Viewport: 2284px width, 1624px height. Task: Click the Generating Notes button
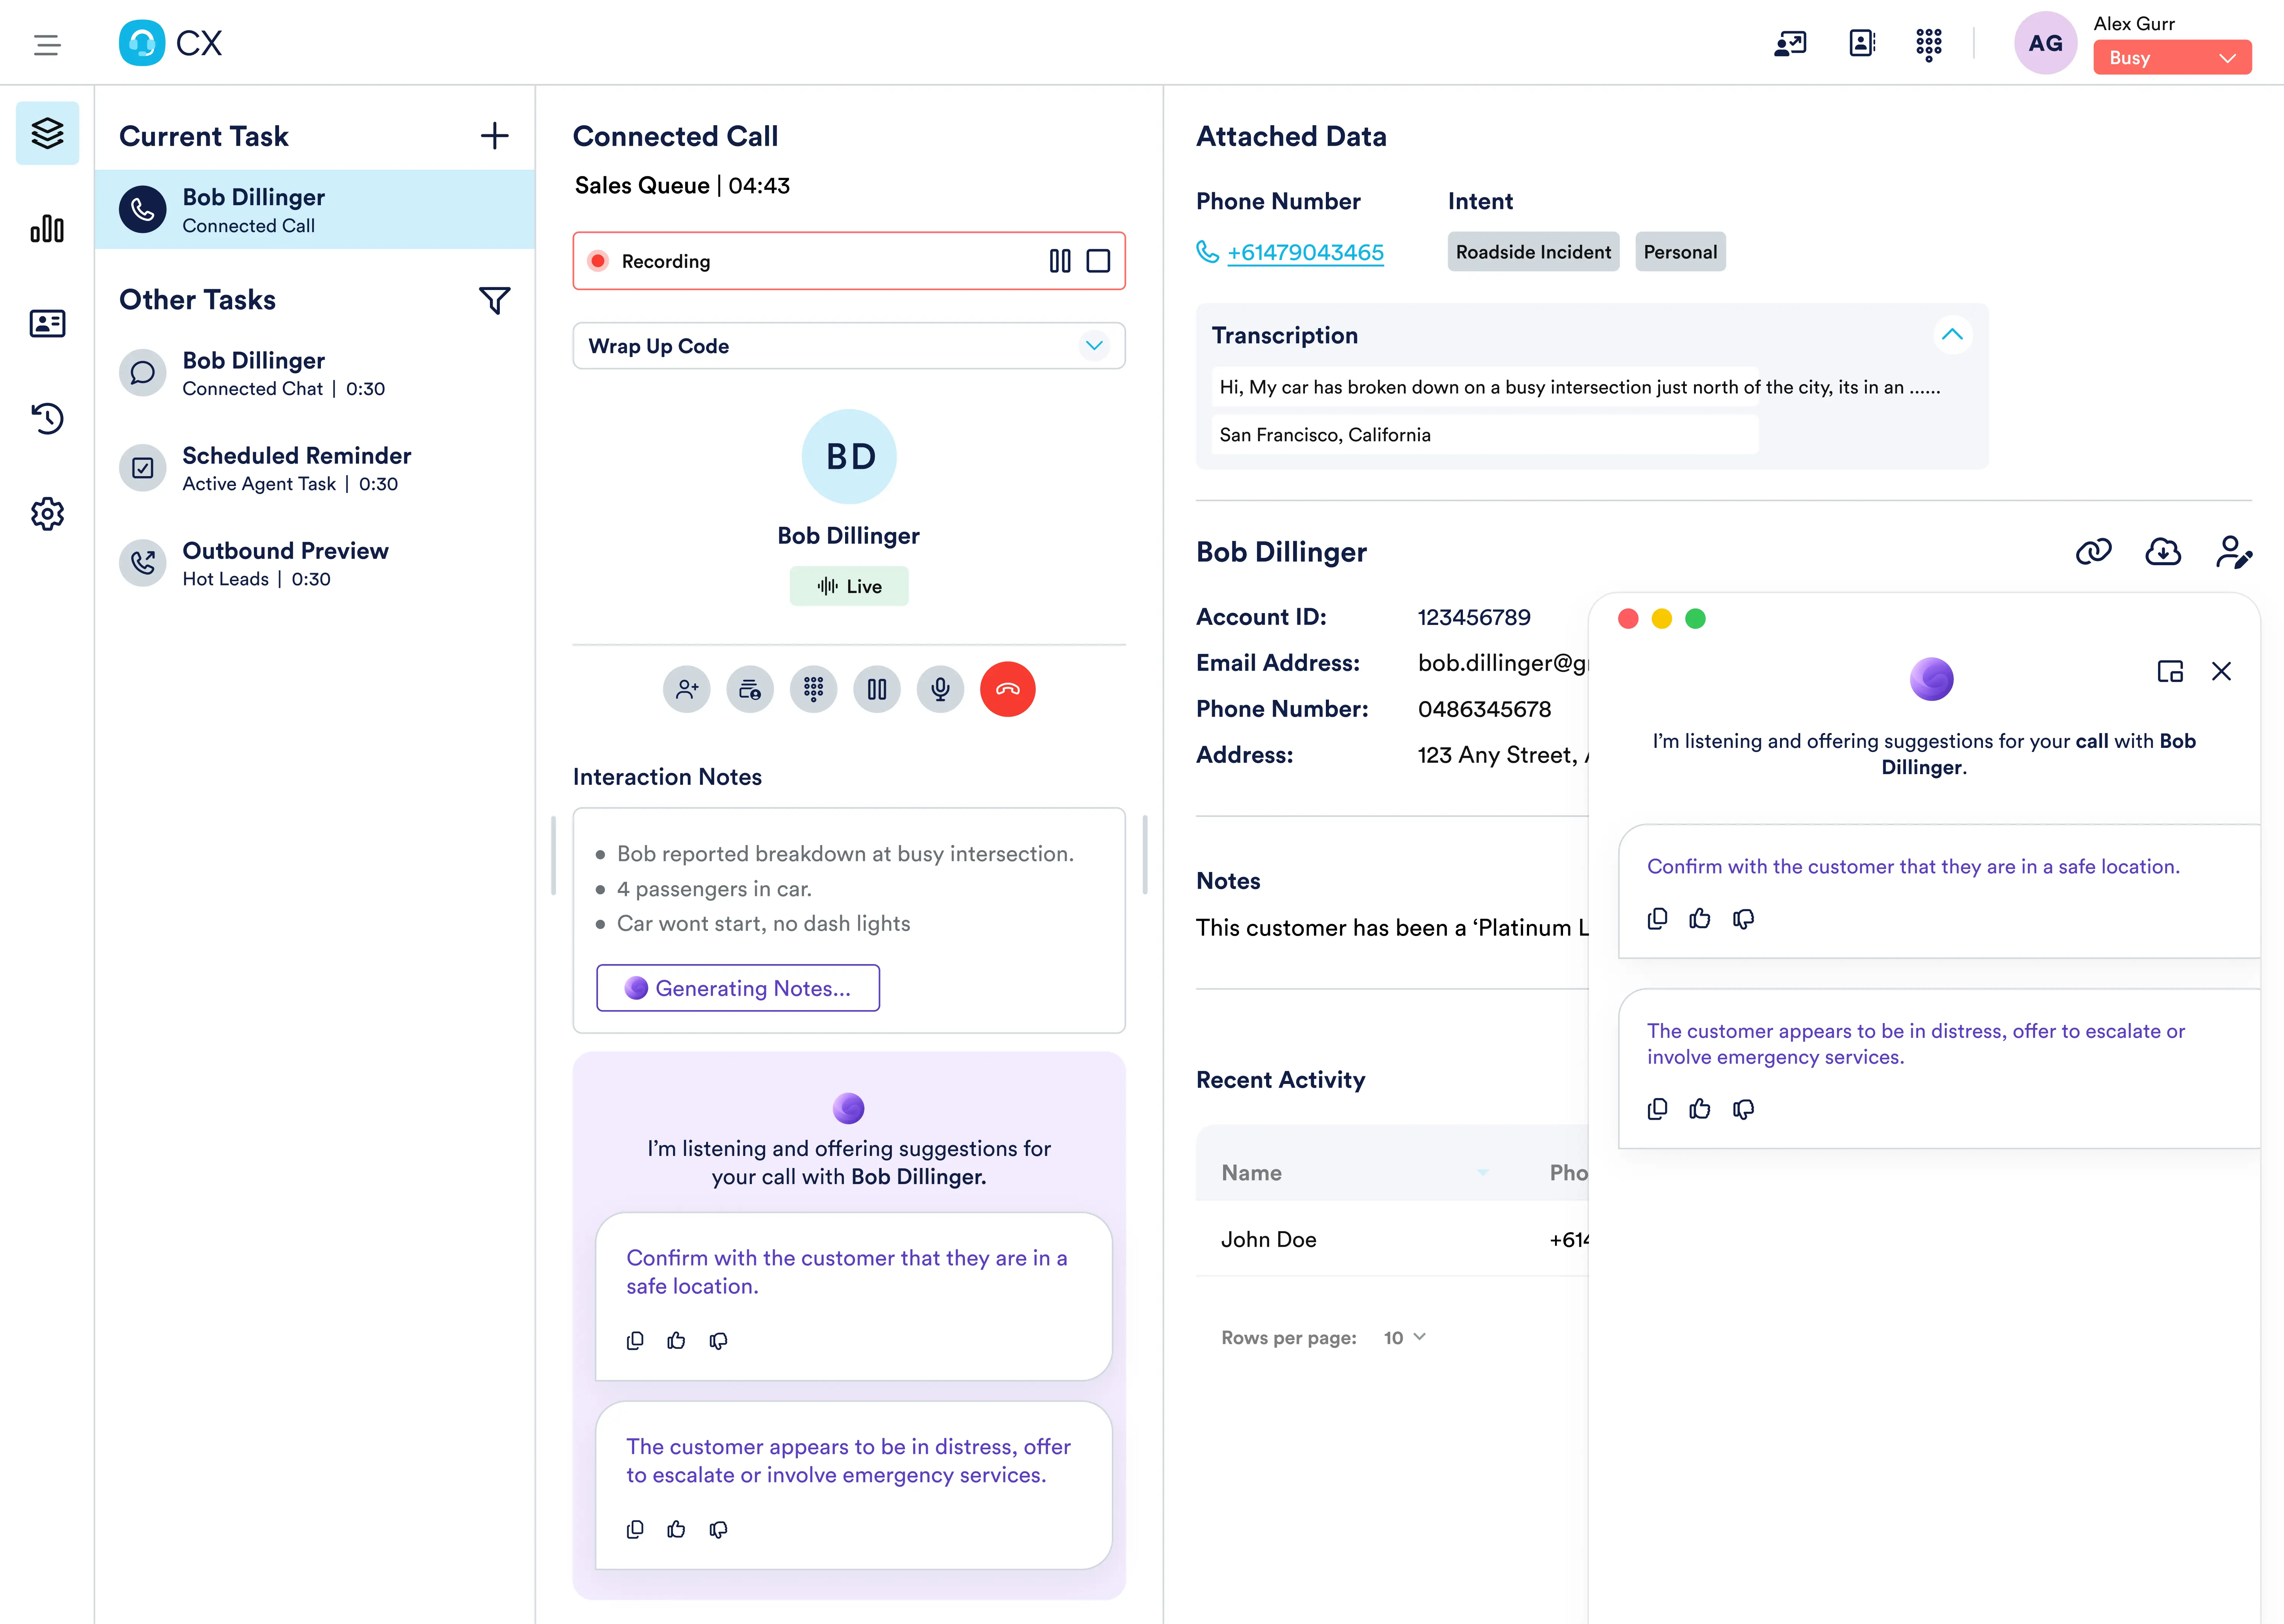(738, 988)
